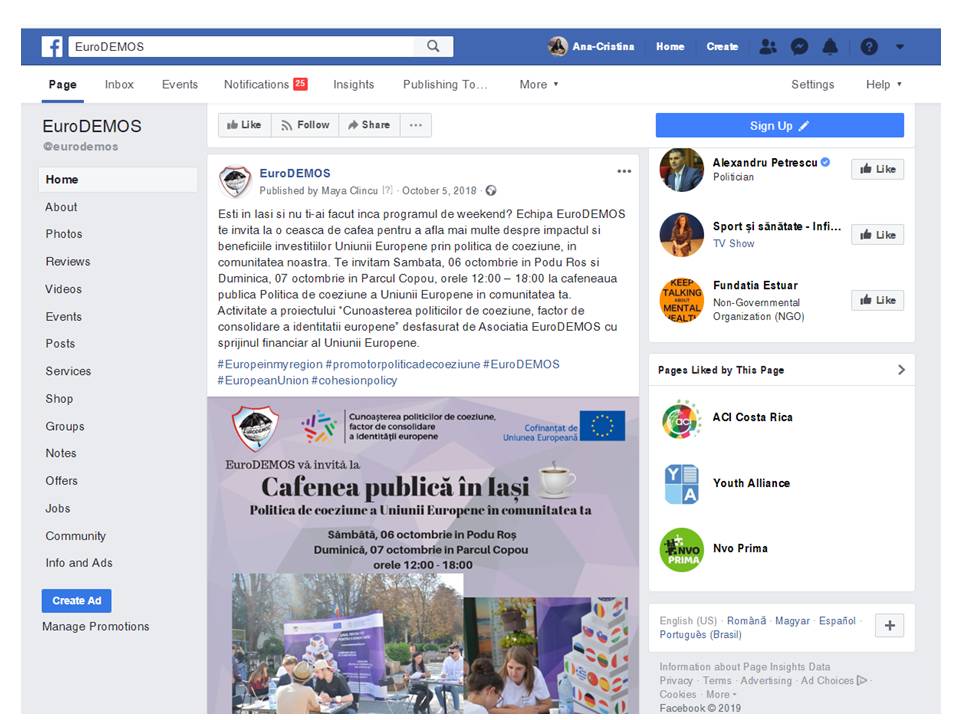
Task: Click the Fundatia Estuar page logo
Action: click(x=681, y=300)
